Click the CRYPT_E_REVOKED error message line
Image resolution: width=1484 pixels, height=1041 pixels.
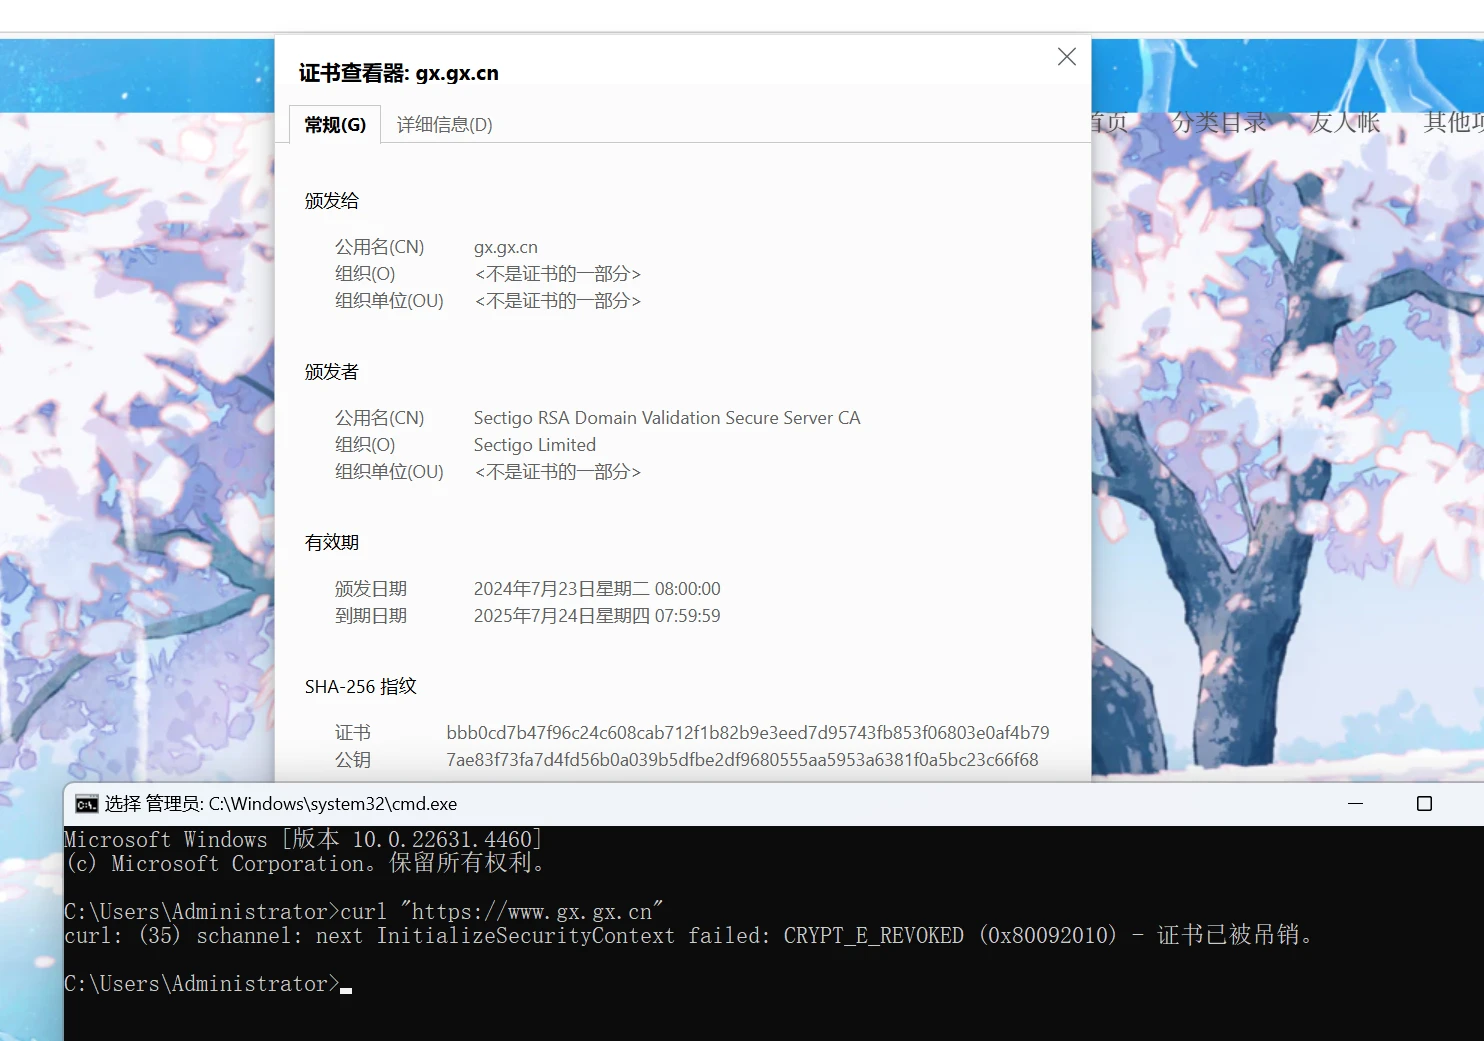point(688,936)
